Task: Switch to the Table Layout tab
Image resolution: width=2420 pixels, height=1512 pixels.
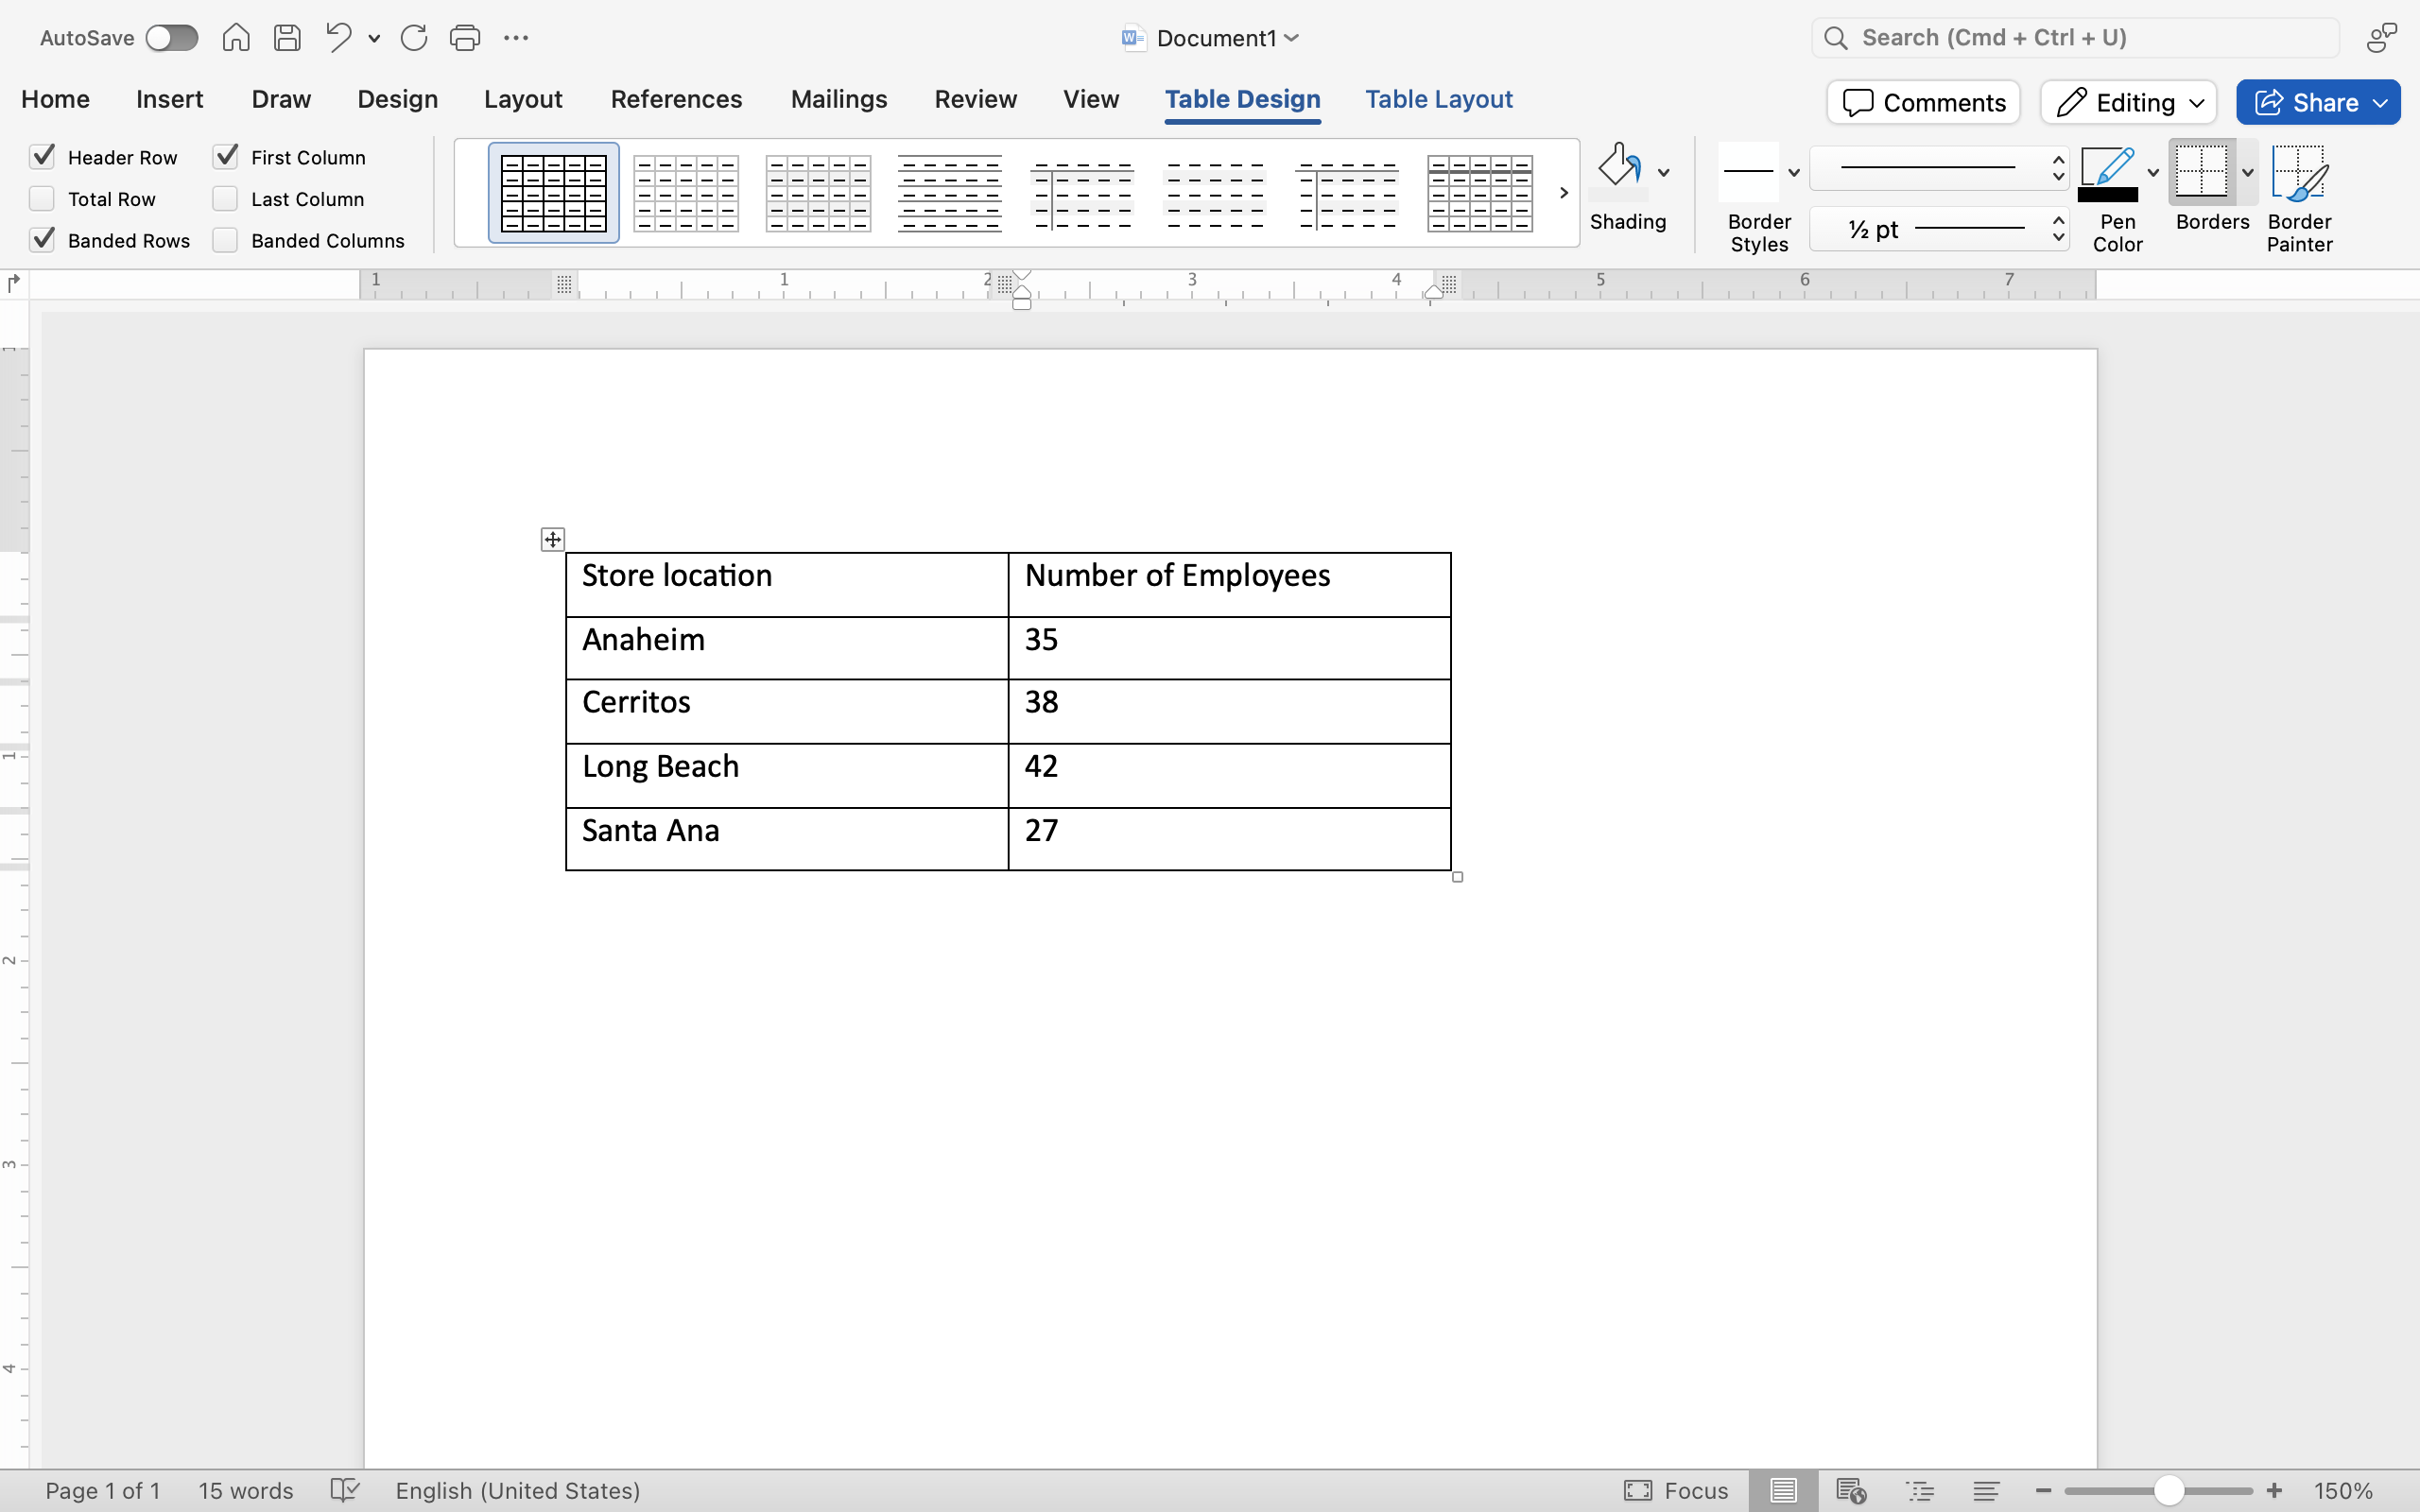Action: pos(1438,99)
